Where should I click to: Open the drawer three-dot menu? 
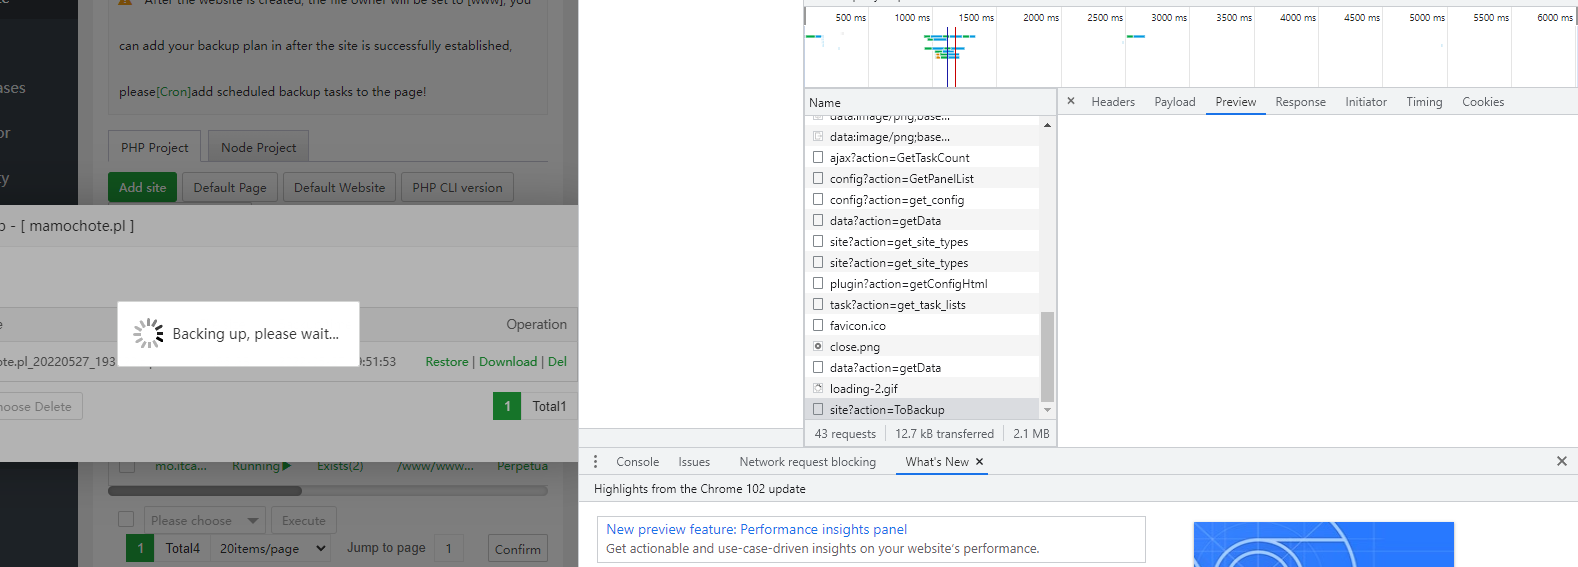[595, 462]
